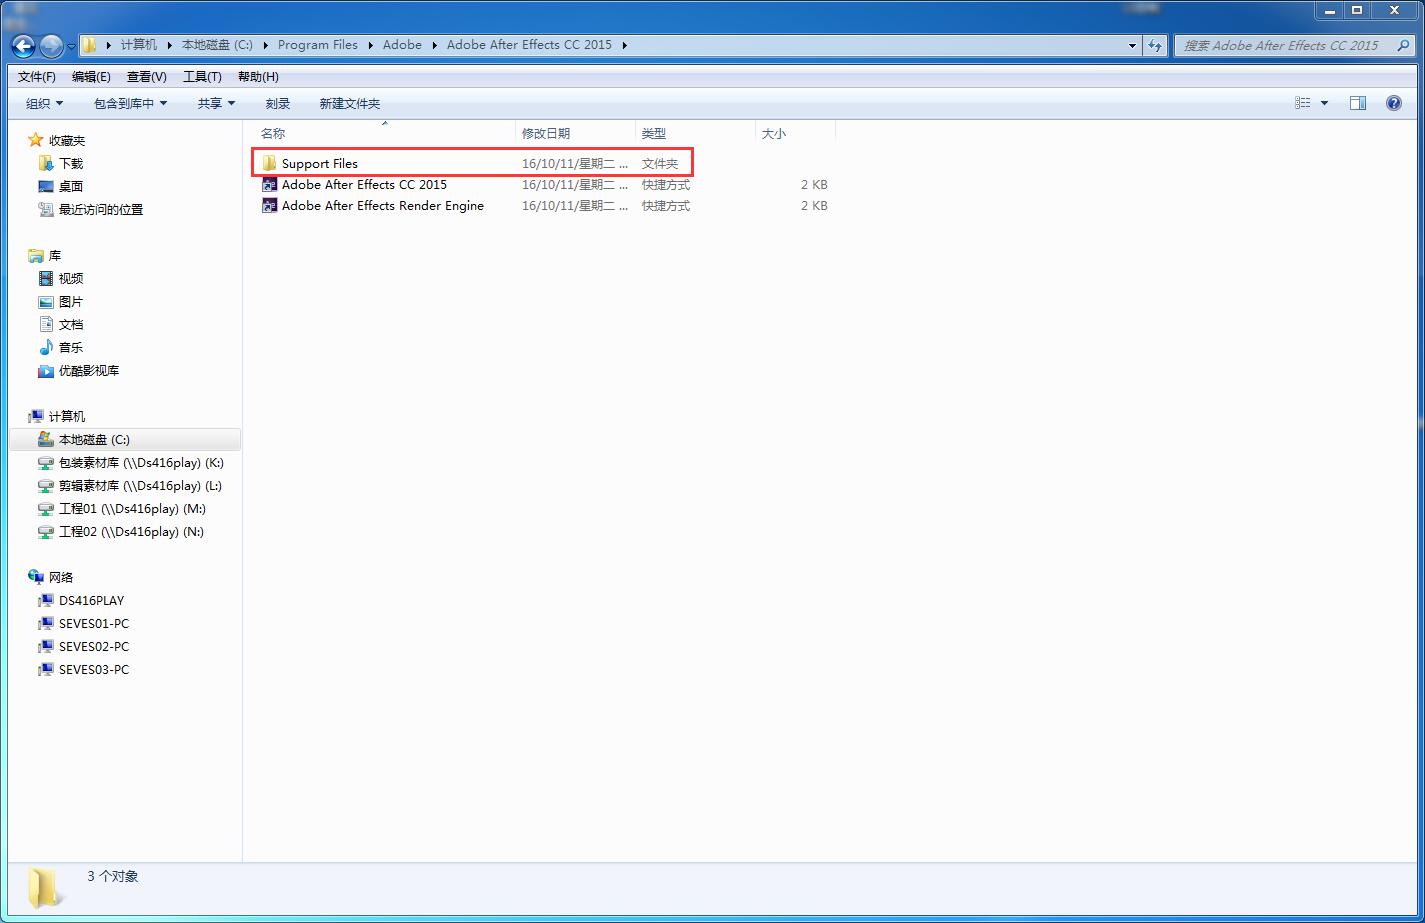Open network drive 工程01 (M:)
This screenshot has width=1425, height=923.
(132, 508)
